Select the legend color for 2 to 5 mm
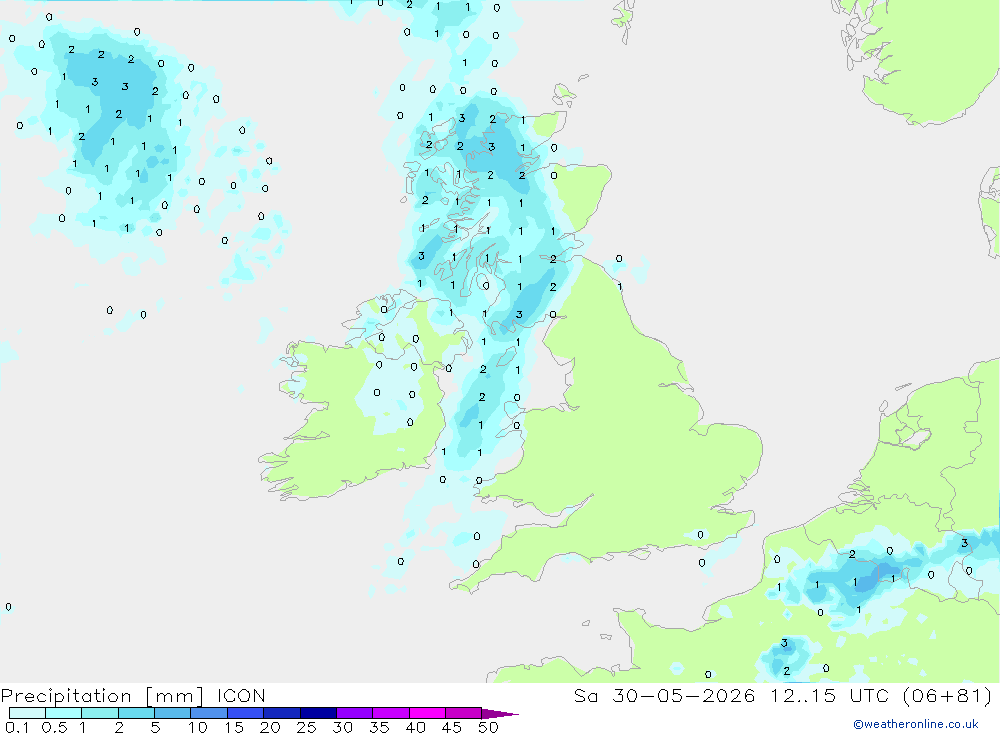 coord(136,713)
